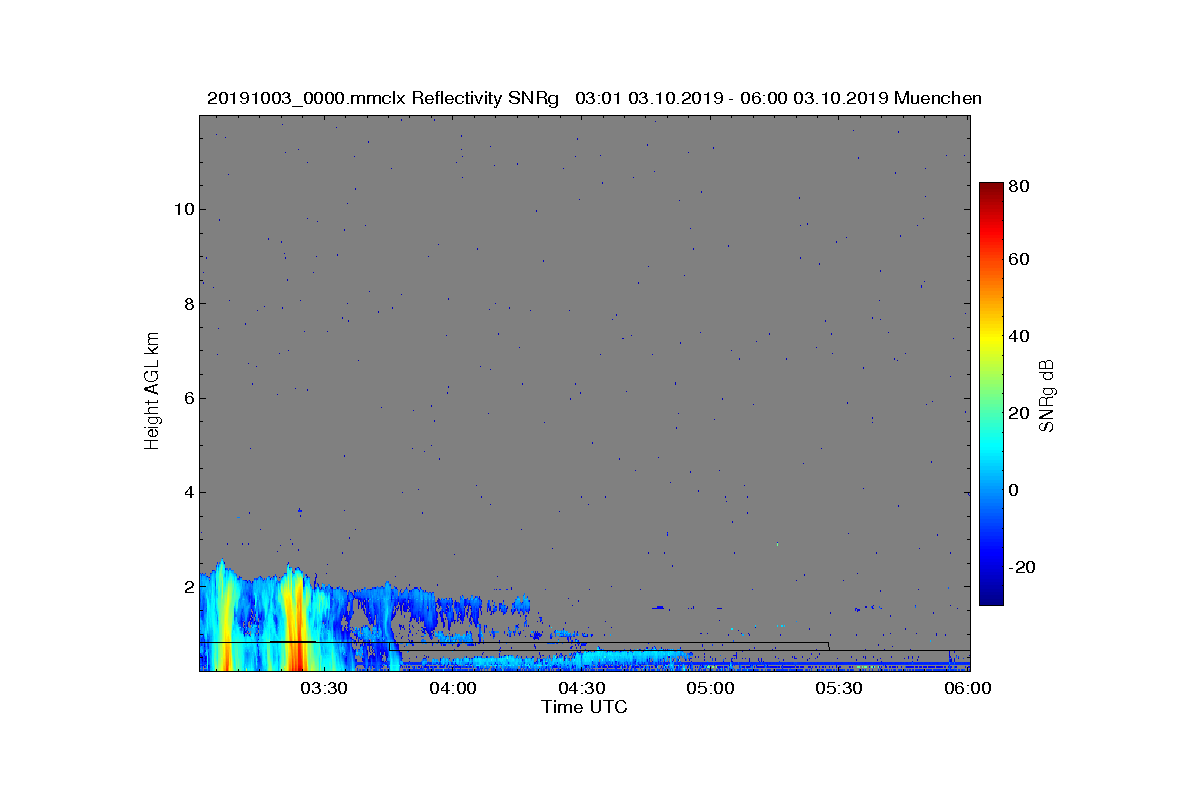Click the 03:30 time tick label
Screen dimensions: 1200x800
coord(324,689)
